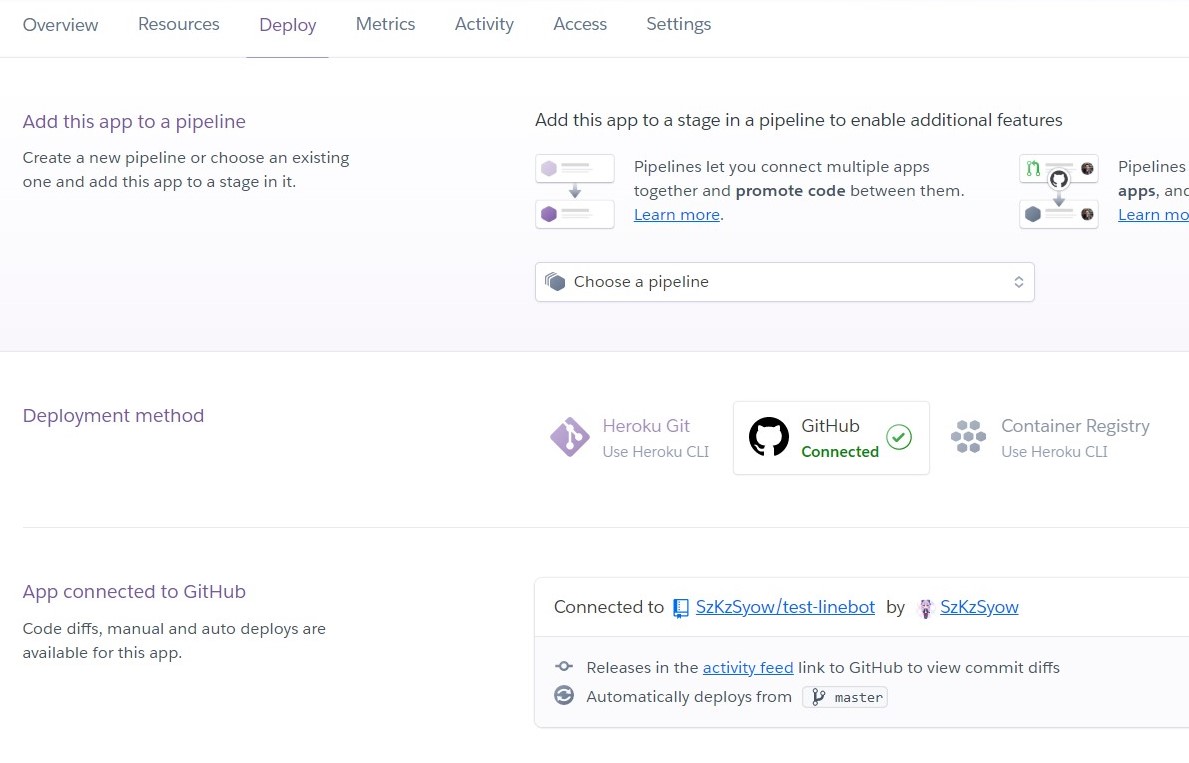Screen dimensions: 1189x763
Task: Click the repository book icon
Action: click(x=681, y=608)
